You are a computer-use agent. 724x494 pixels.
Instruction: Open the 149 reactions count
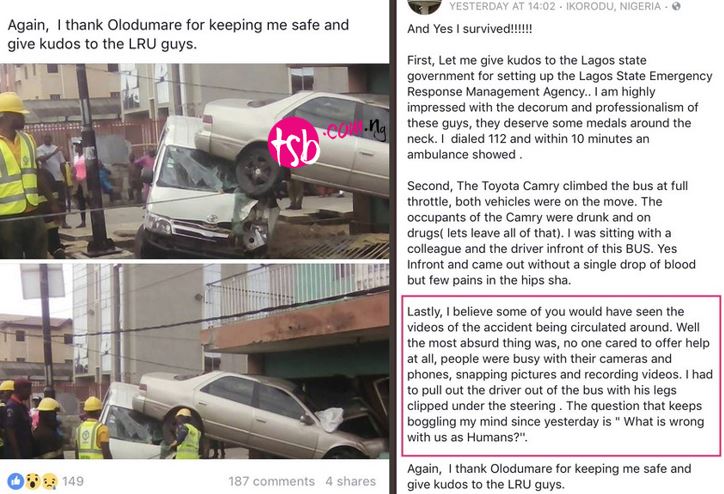(73, 481)
